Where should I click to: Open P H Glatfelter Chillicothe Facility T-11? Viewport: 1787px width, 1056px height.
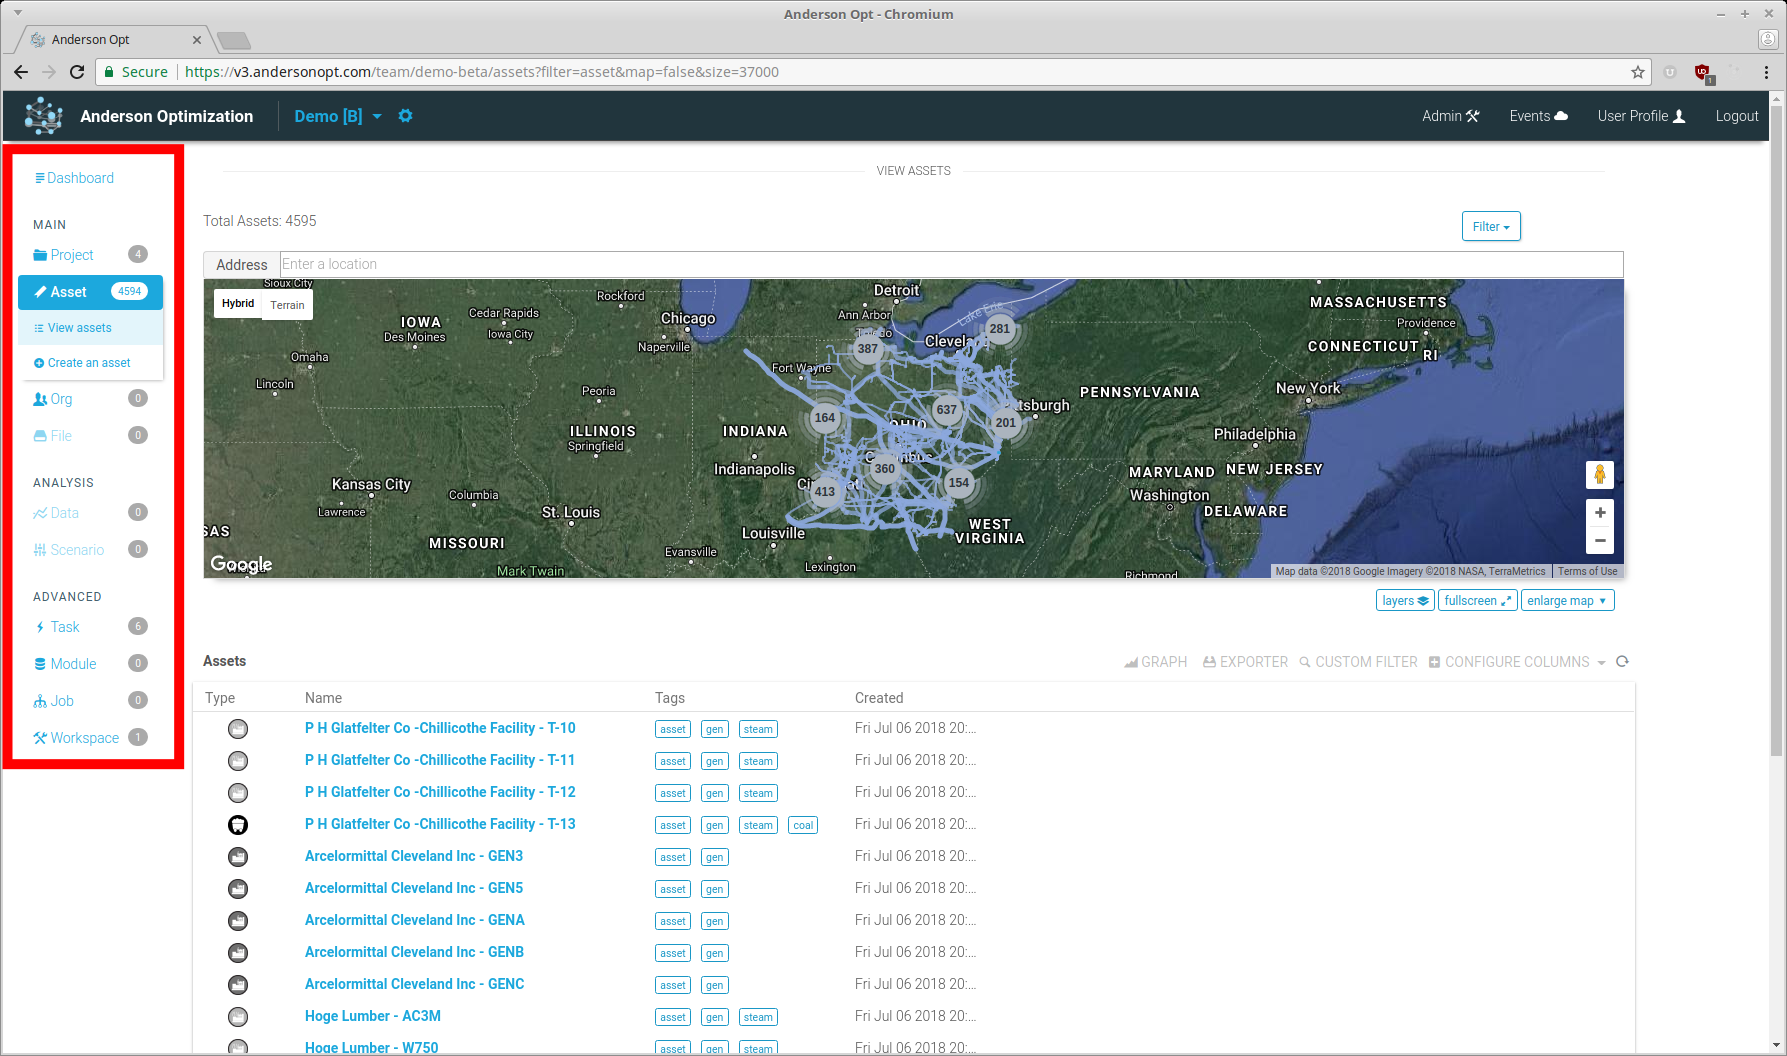tap(440, 760)
